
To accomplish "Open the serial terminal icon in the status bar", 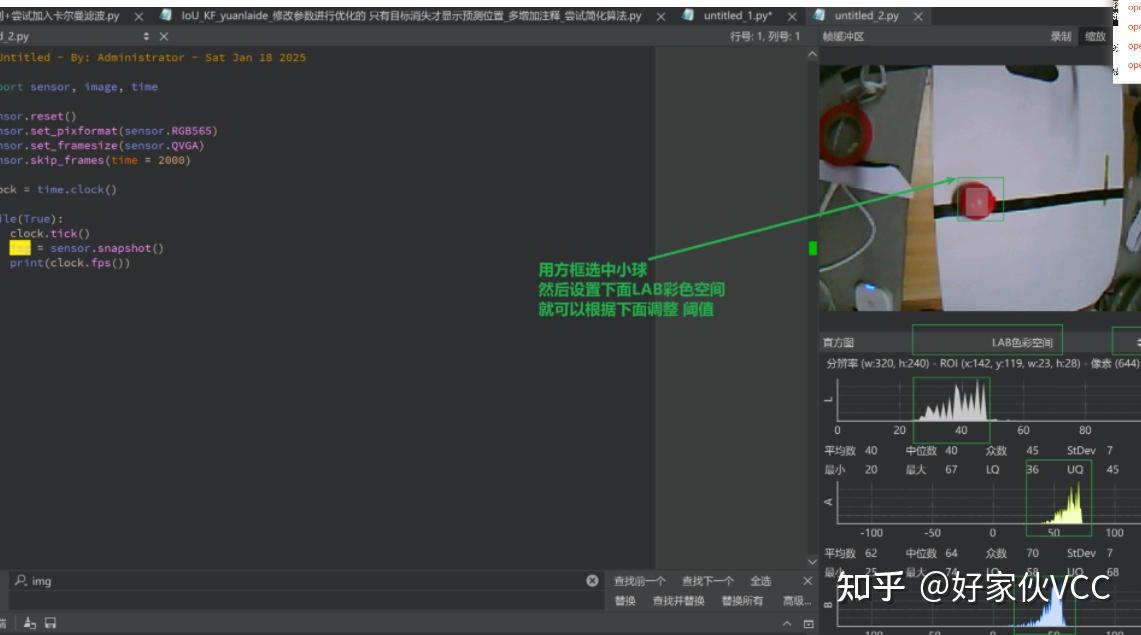I will pos(27,622).
